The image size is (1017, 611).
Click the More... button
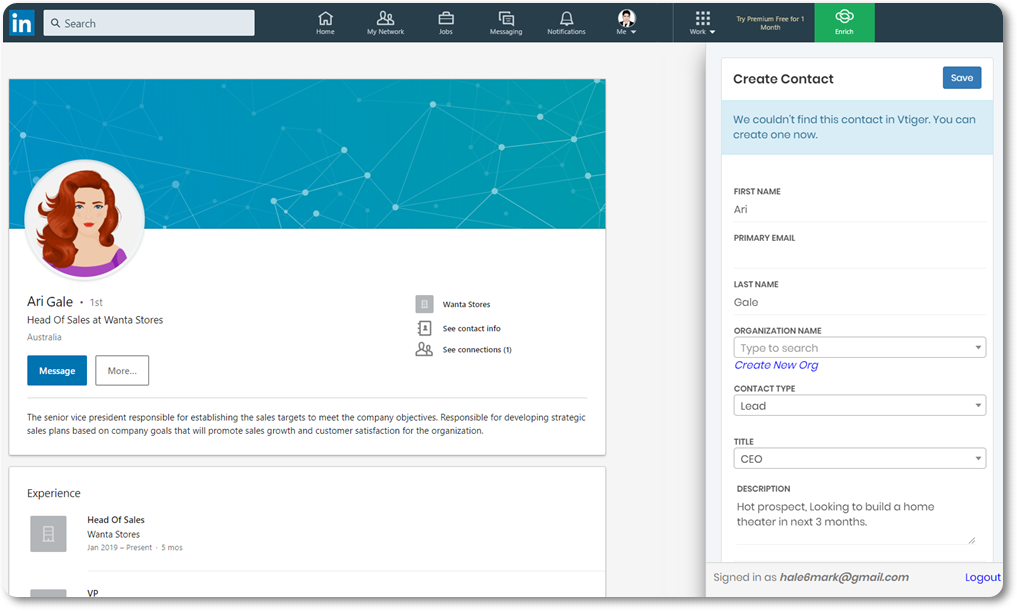tap(122, 370)
